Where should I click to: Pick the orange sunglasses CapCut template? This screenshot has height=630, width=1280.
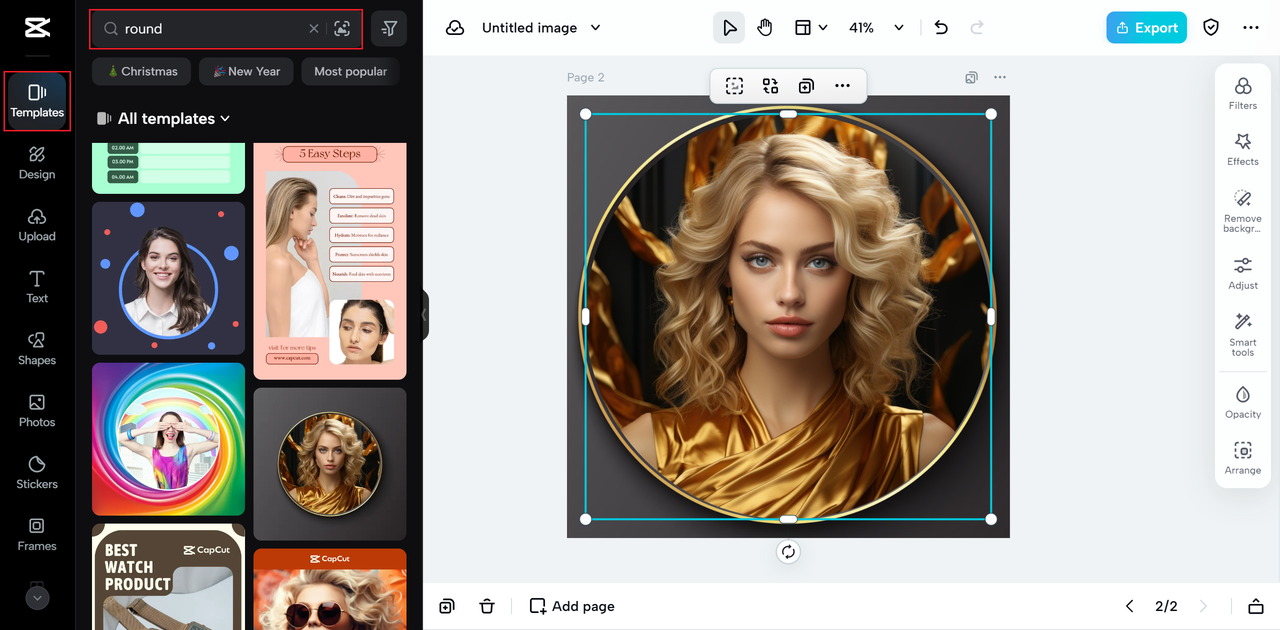coord(330,589)
